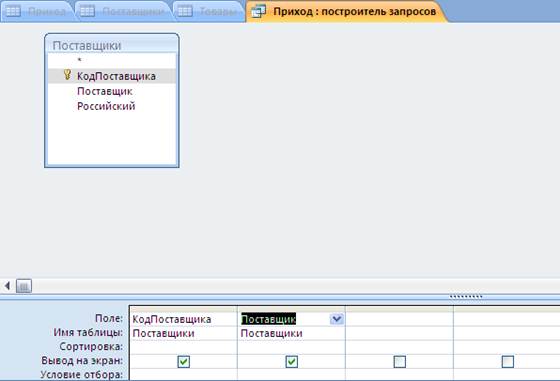
Task: Click the Сортировка: row label
Action: [91, 346]
